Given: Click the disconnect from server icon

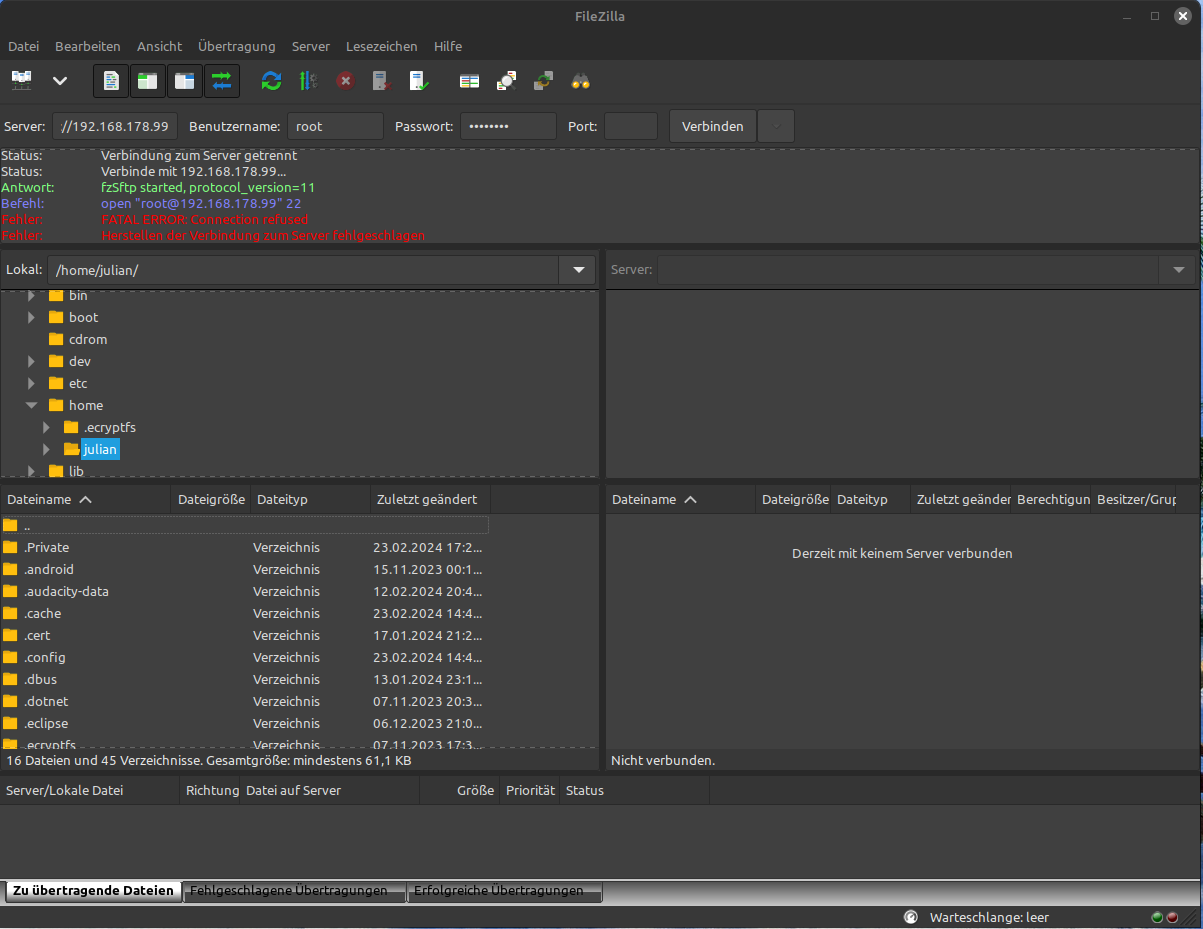Looking at the screenshot, I should pos(382,81).
